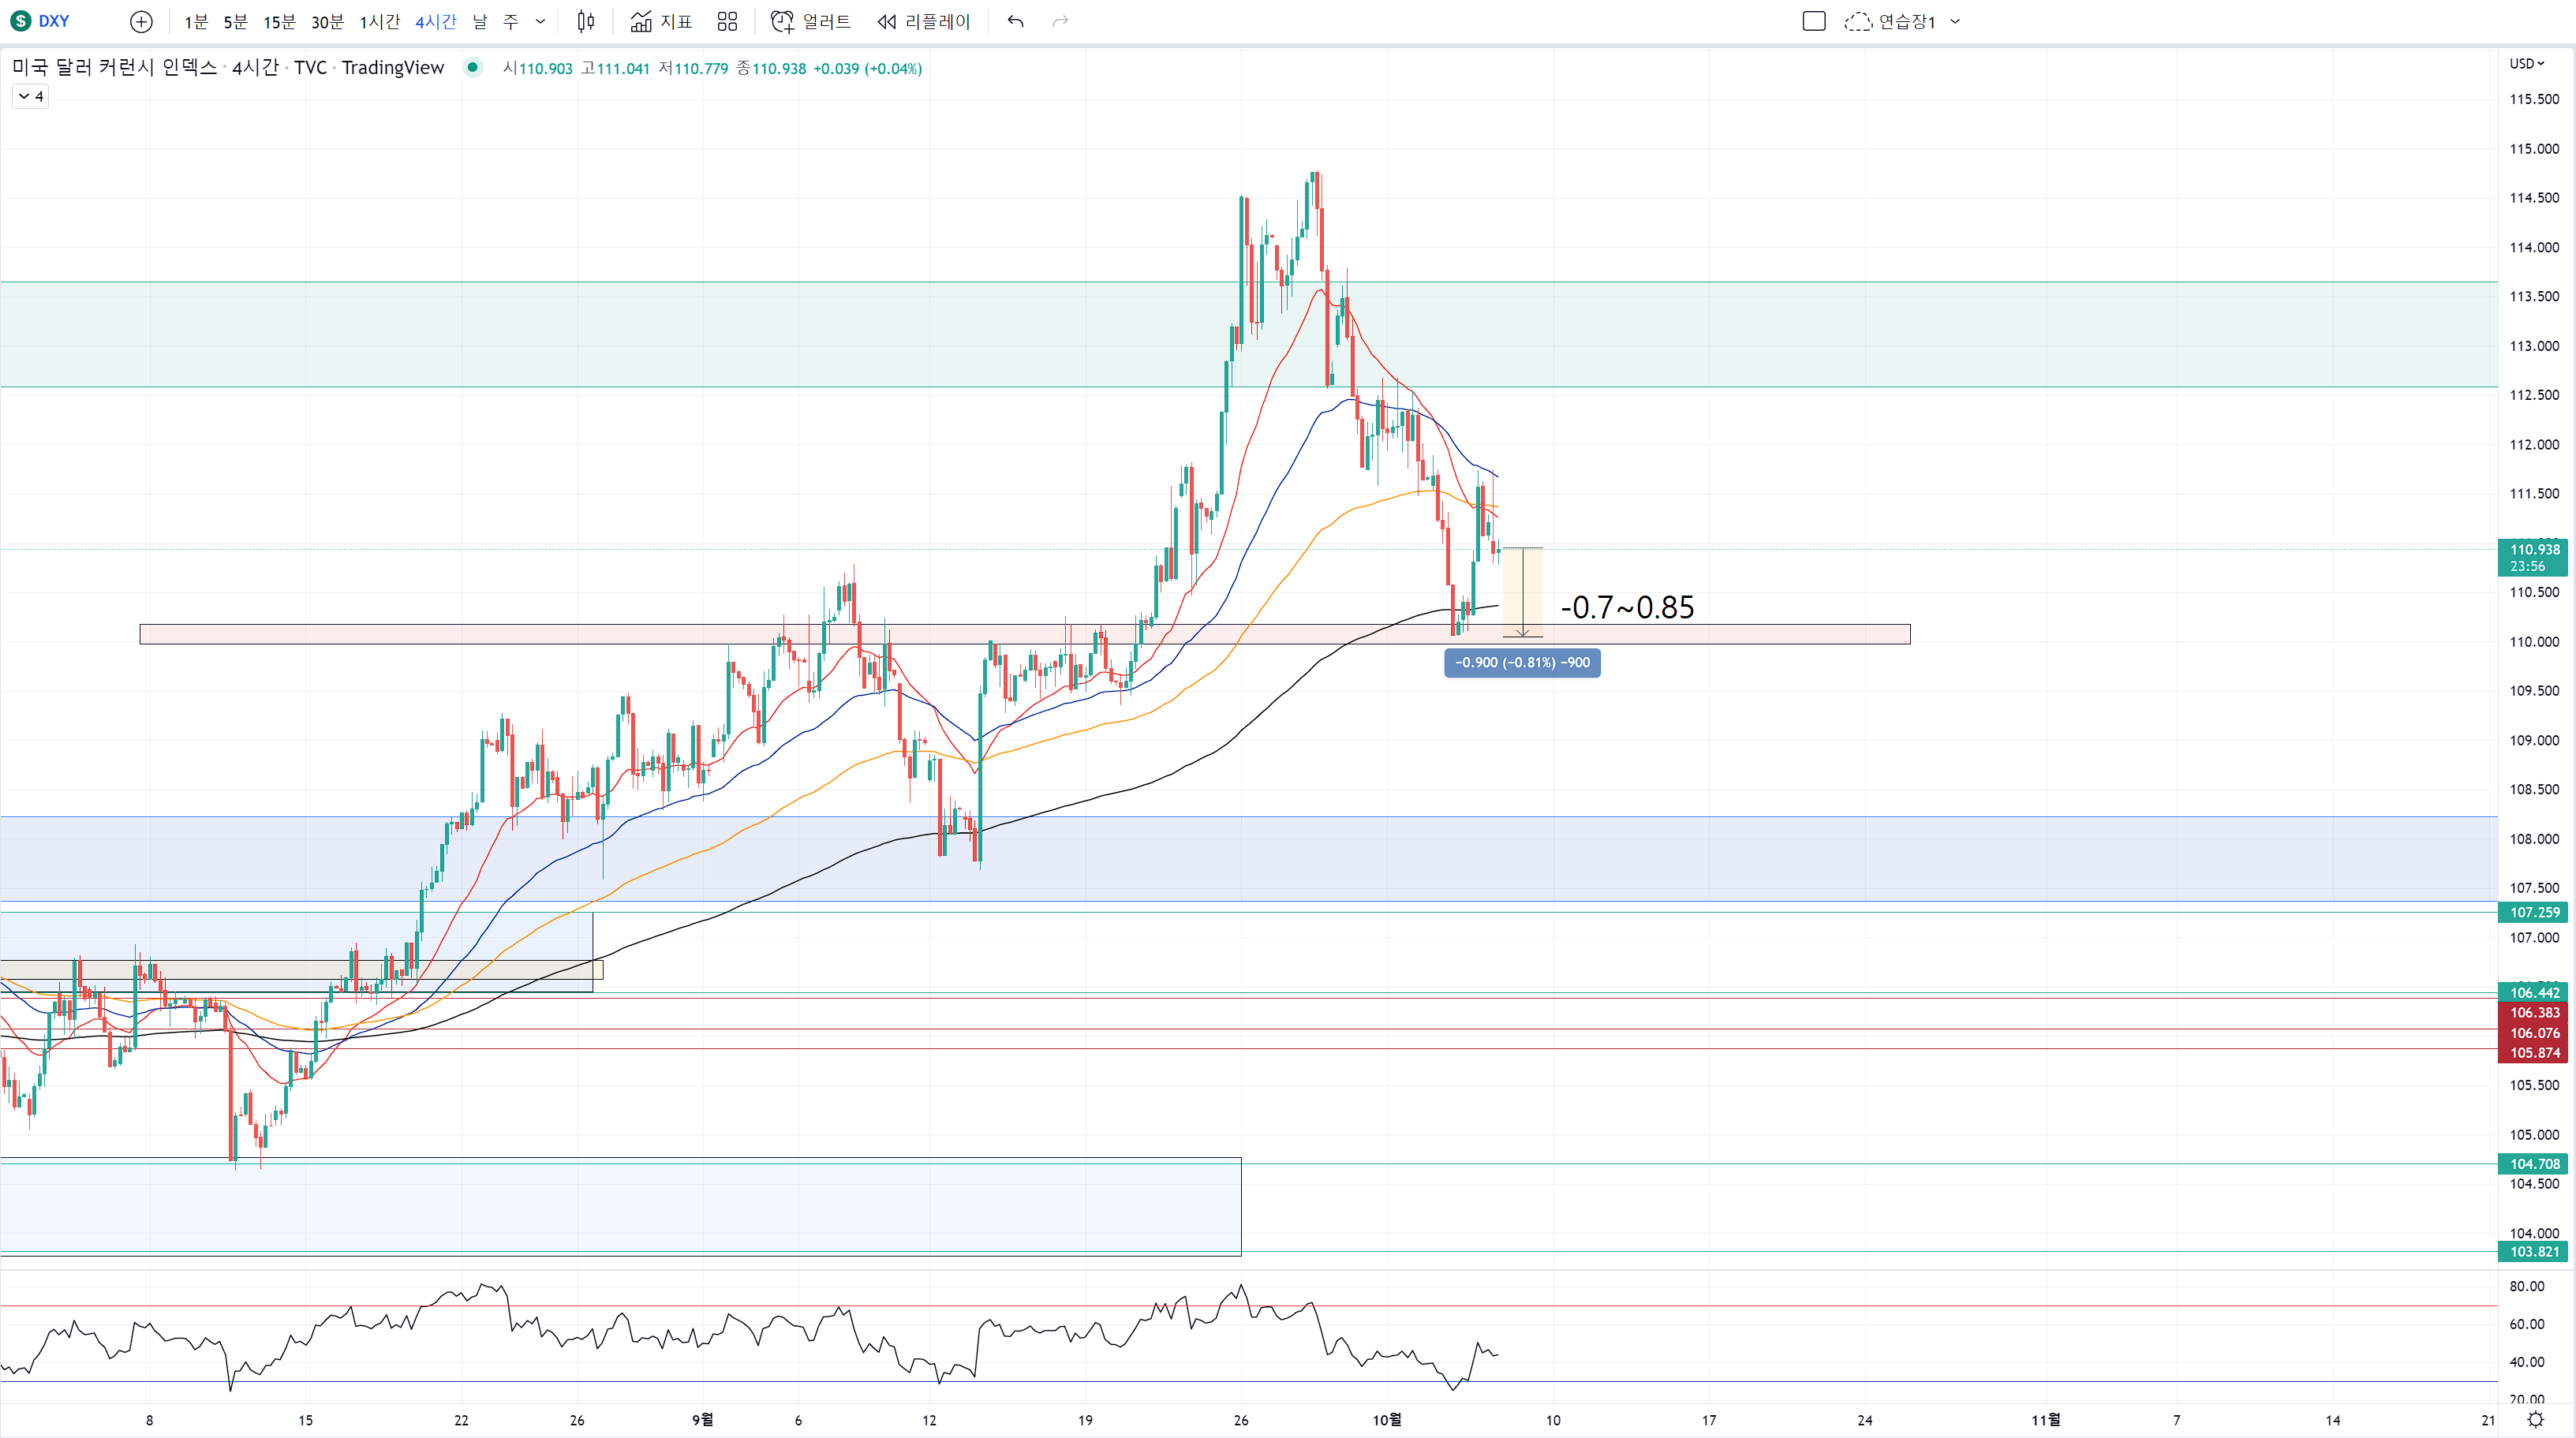The width and height of the screenshot is (2576, 1438).
Task: Open the USD currency dropdown
Action: [x=2526, y=64]
